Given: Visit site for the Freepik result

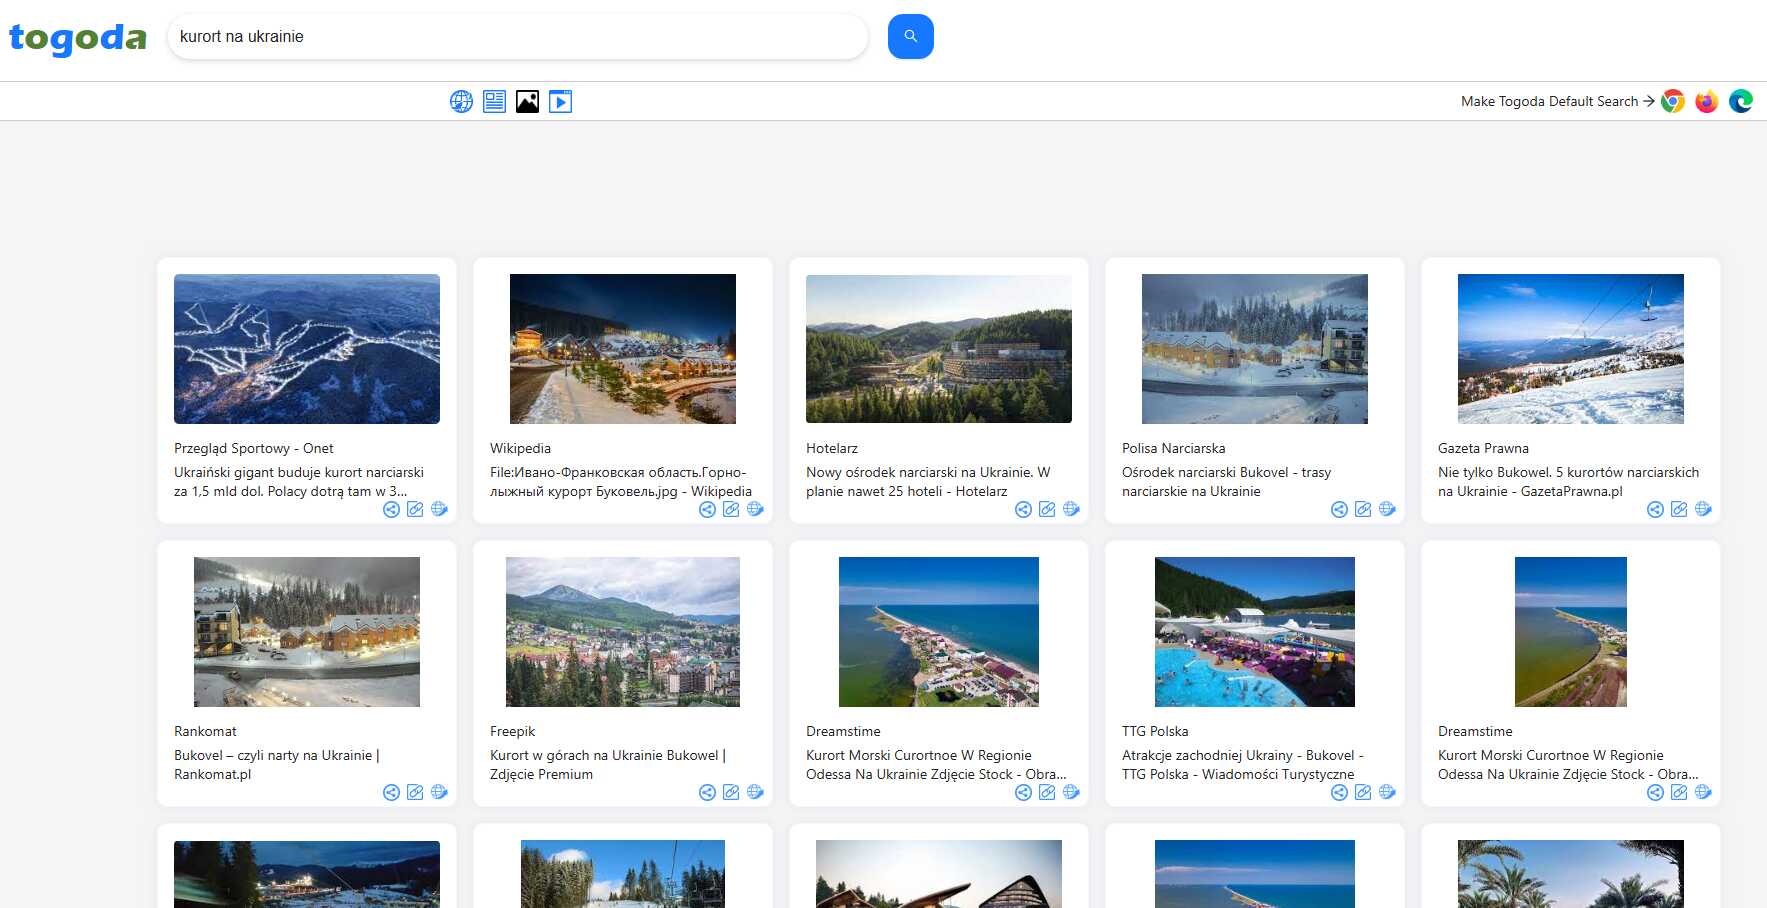Looking at the screenshot, I should click(755, 792).
